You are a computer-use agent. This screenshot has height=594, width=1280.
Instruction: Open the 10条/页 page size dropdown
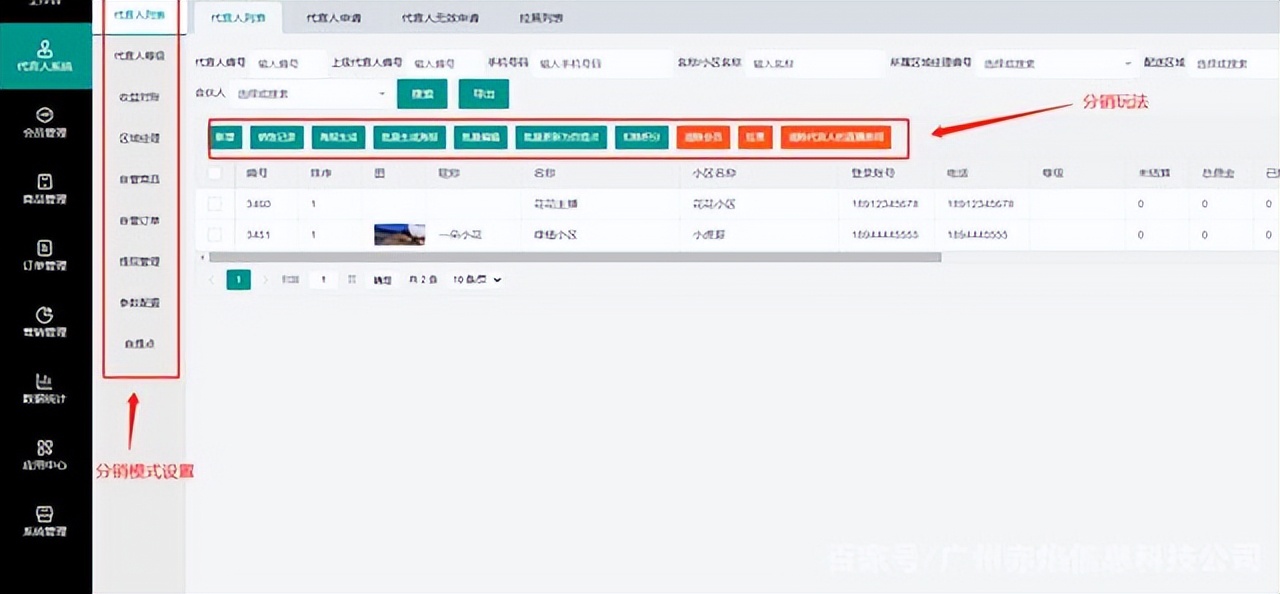tap(475, 279)
